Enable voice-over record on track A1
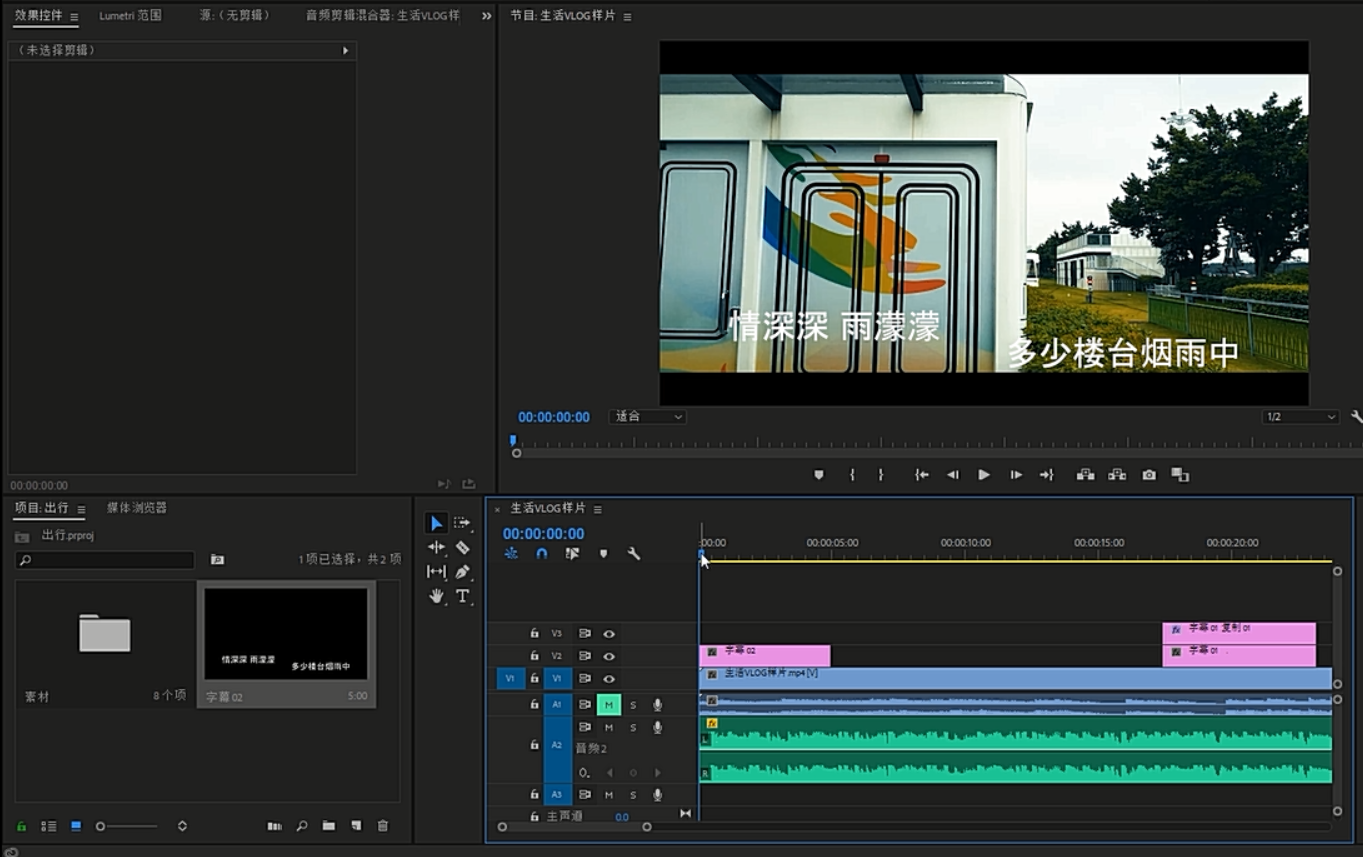The image size is (1363, 857). click(x=657, y=705)
